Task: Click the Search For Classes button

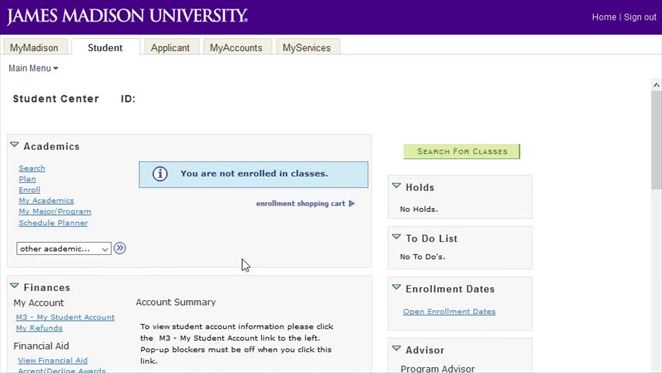Action: coord(462,151)
